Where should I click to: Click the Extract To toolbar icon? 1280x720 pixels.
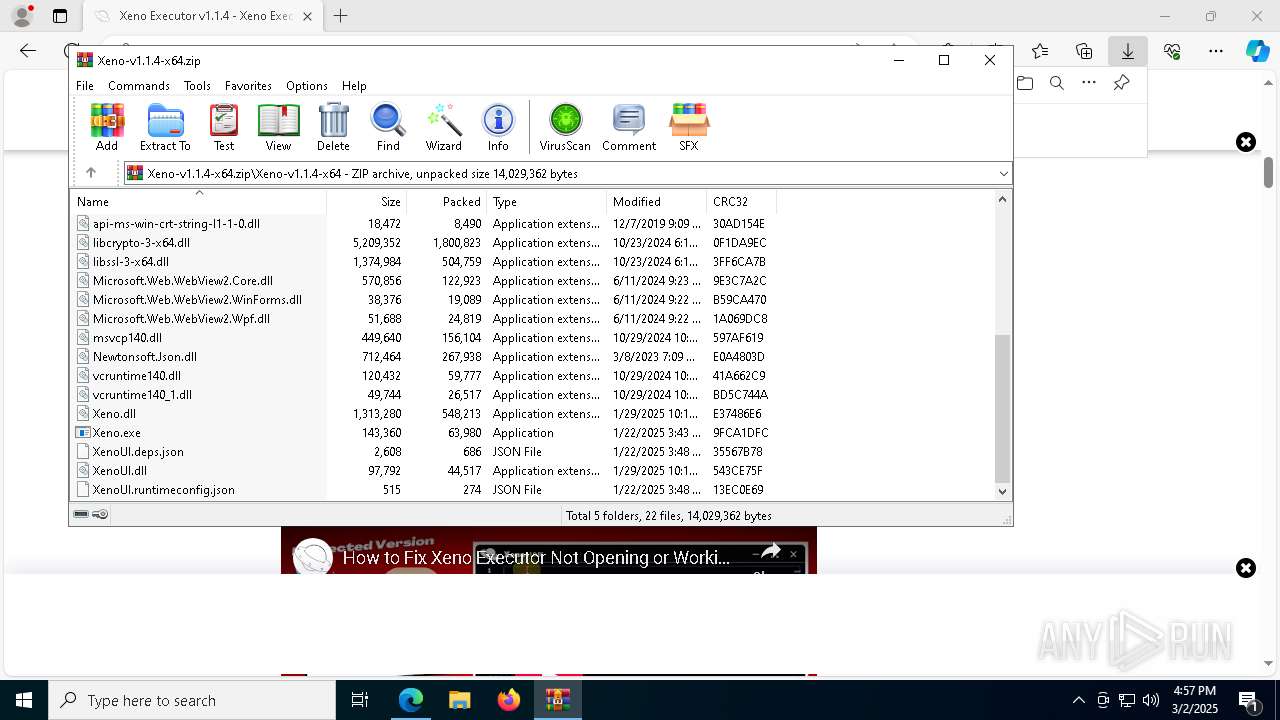[x=165, y=127]
